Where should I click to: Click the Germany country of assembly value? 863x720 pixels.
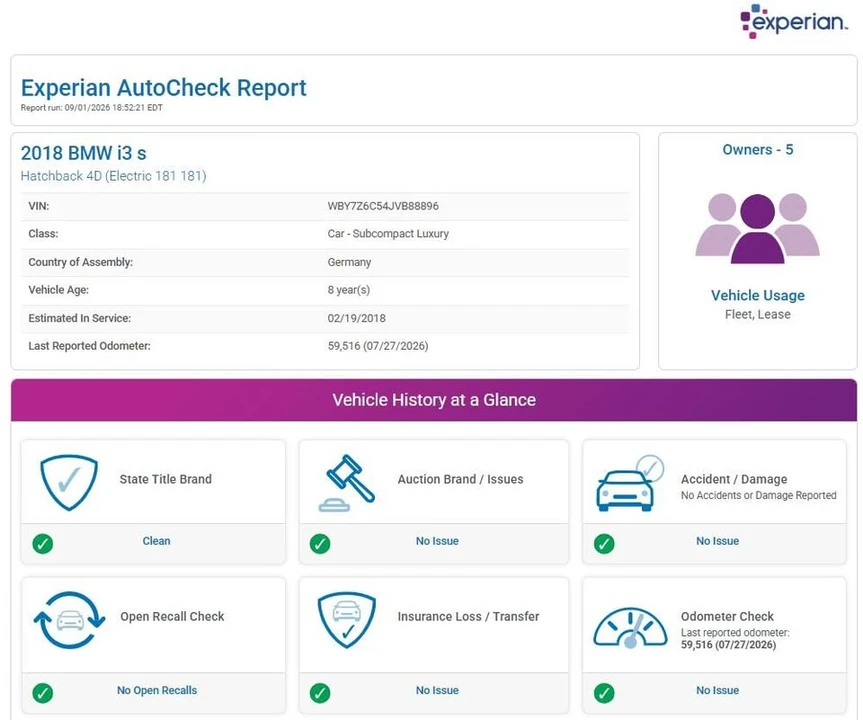349,262
